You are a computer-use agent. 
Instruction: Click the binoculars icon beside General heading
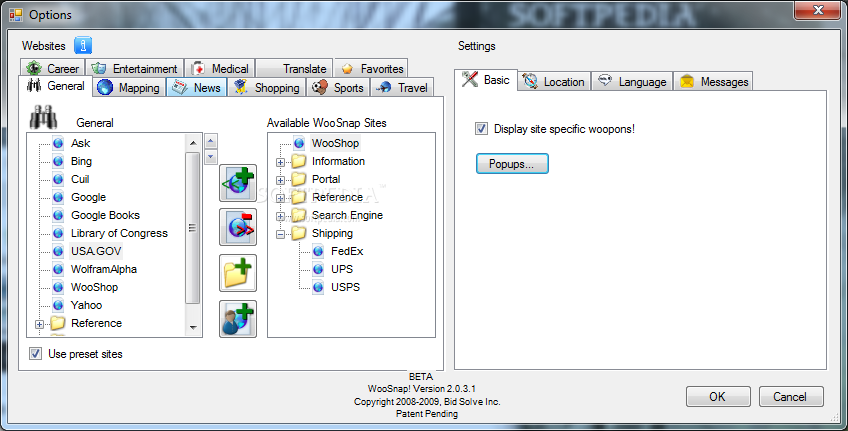click(x=43, y=117)
